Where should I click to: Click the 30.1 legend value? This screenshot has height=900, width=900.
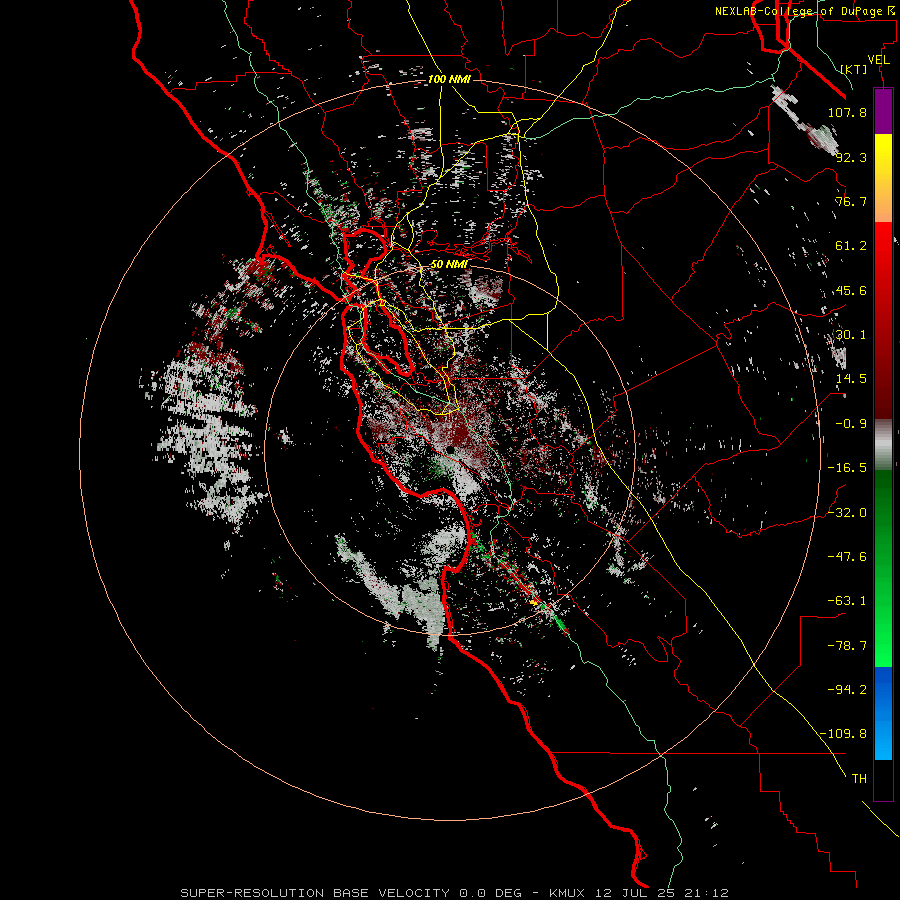coord(851,335)
